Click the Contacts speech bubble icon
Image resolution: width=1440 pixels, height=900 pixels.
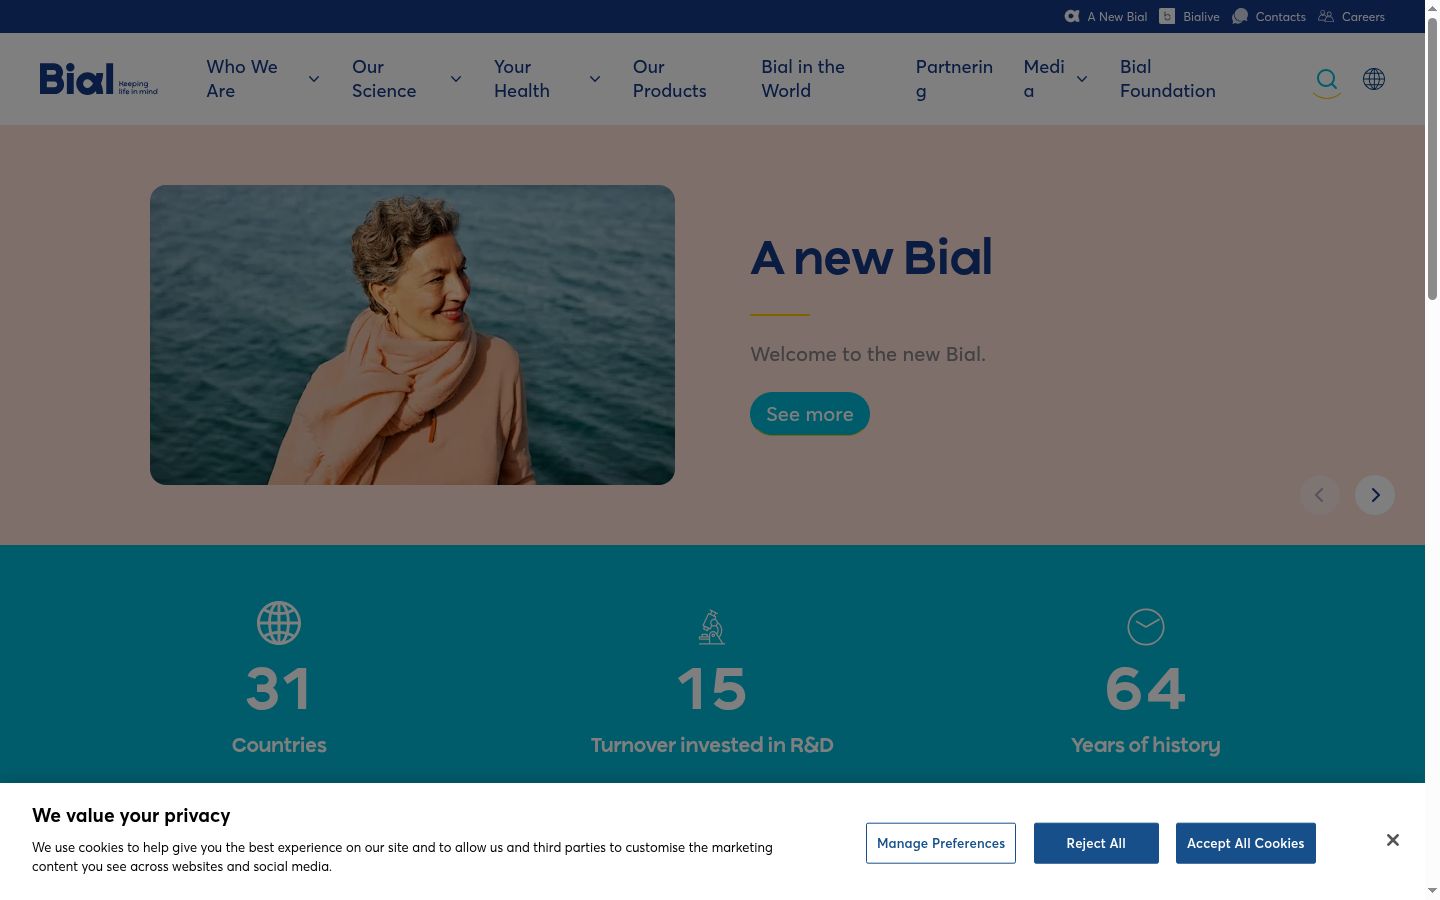1240,16
